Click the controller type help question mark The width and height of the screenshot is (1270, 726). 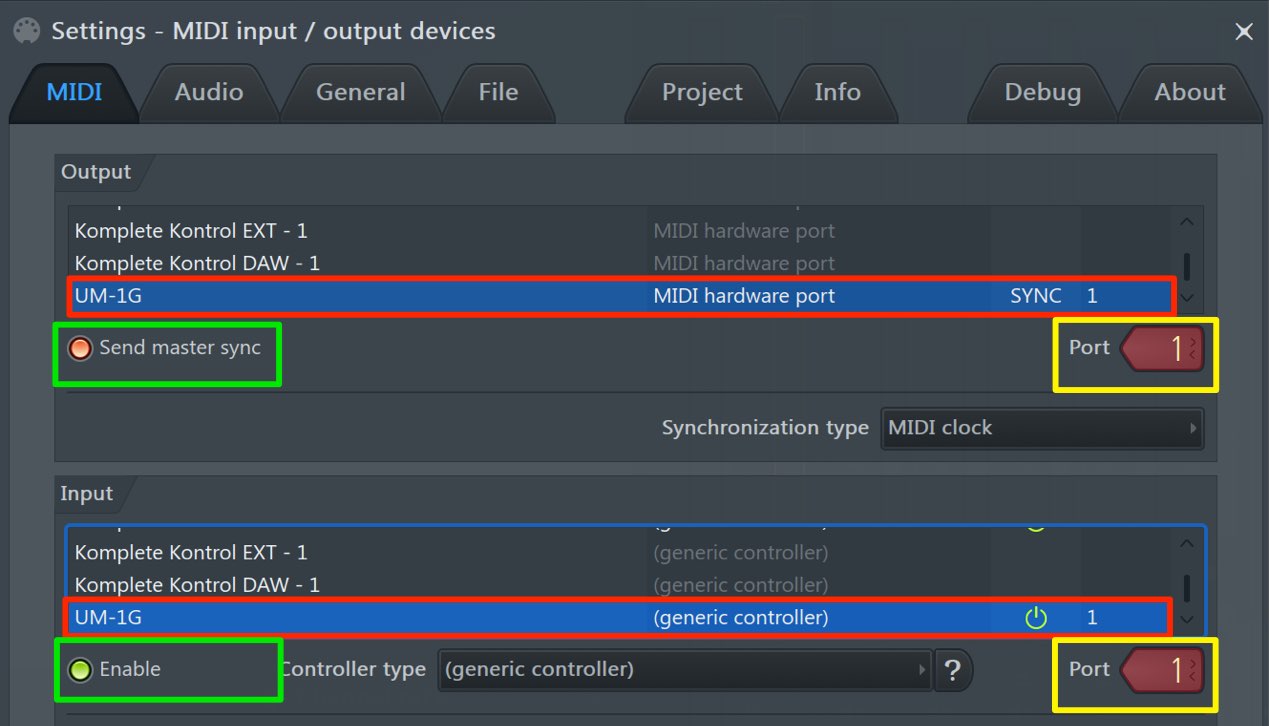953,670
